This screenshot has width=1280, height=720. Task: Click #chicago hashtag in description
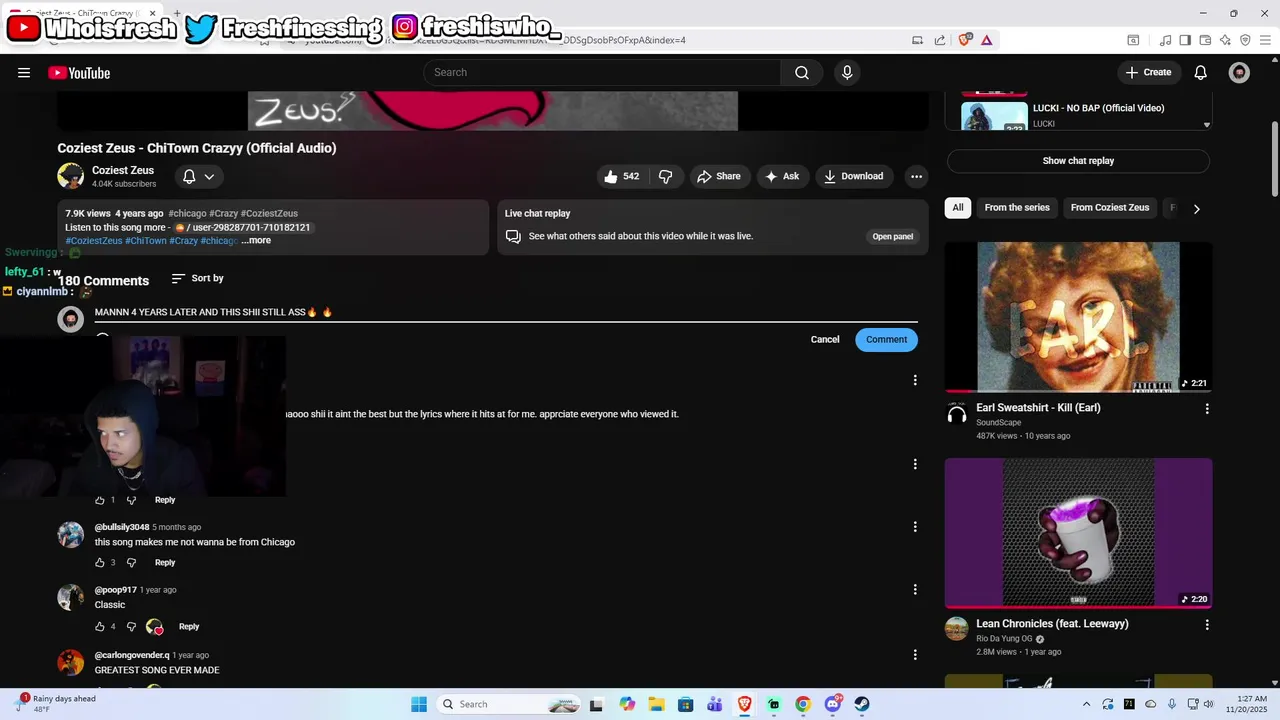[187, 213]
